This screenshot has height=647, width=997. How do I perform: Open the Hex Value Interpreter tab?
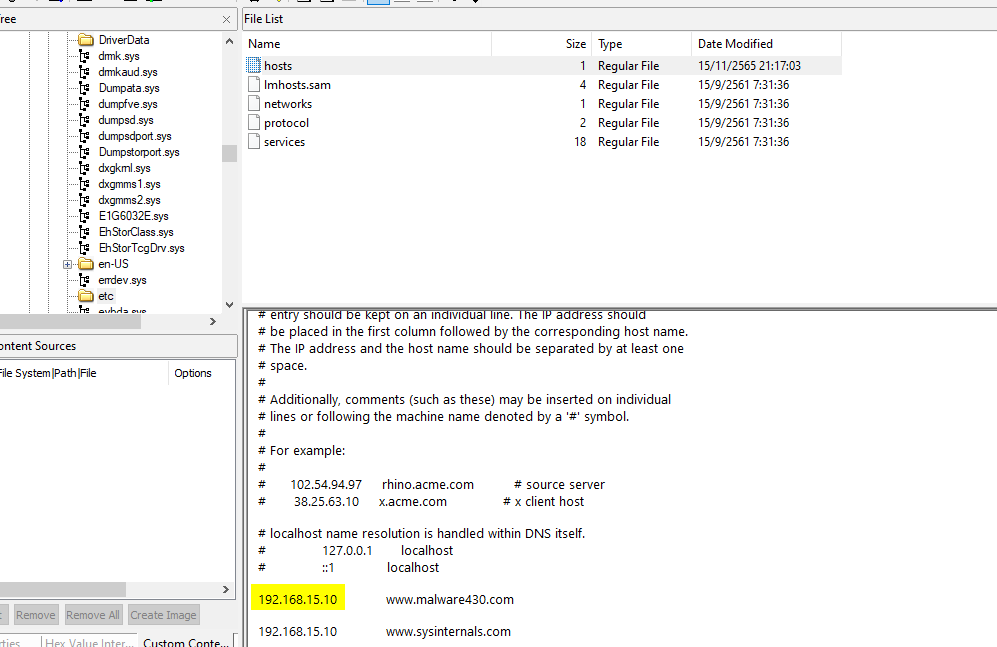click(88, 642)
